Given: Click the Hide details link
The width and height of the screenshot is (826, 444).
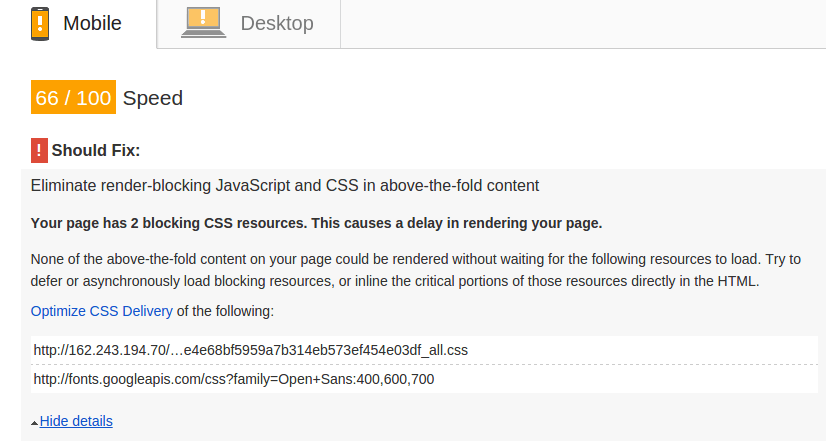Looking at the screenshot, I should tap(76, 421).
